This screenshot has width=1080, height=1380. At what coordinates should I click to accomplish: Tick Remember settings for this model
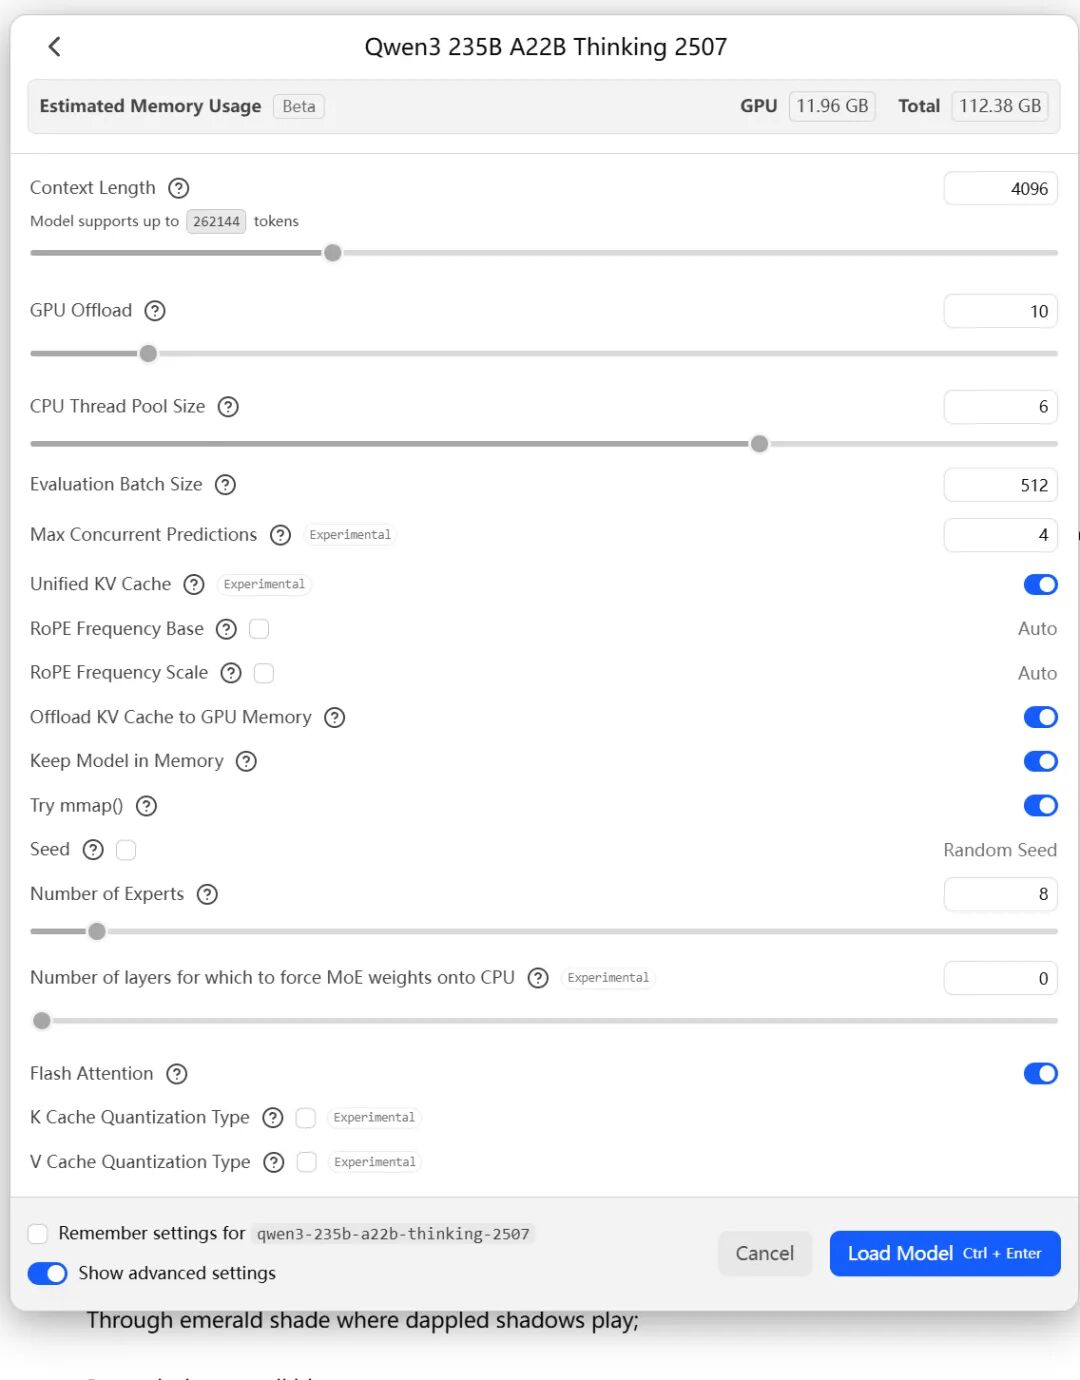38,1234
